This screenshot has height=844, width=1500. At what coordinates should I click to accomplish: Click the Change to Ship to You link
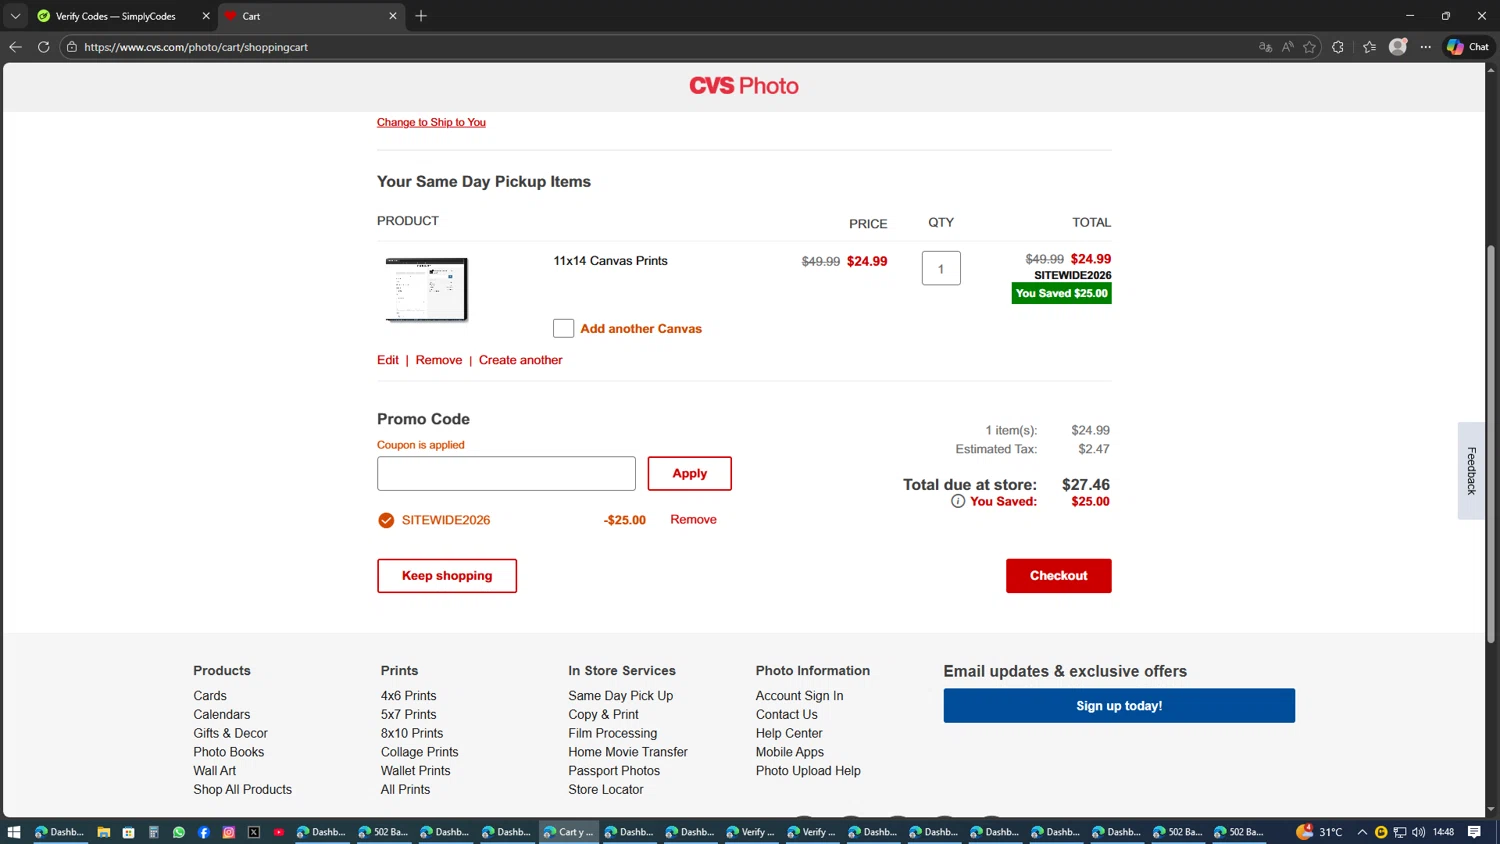(431, 122)
